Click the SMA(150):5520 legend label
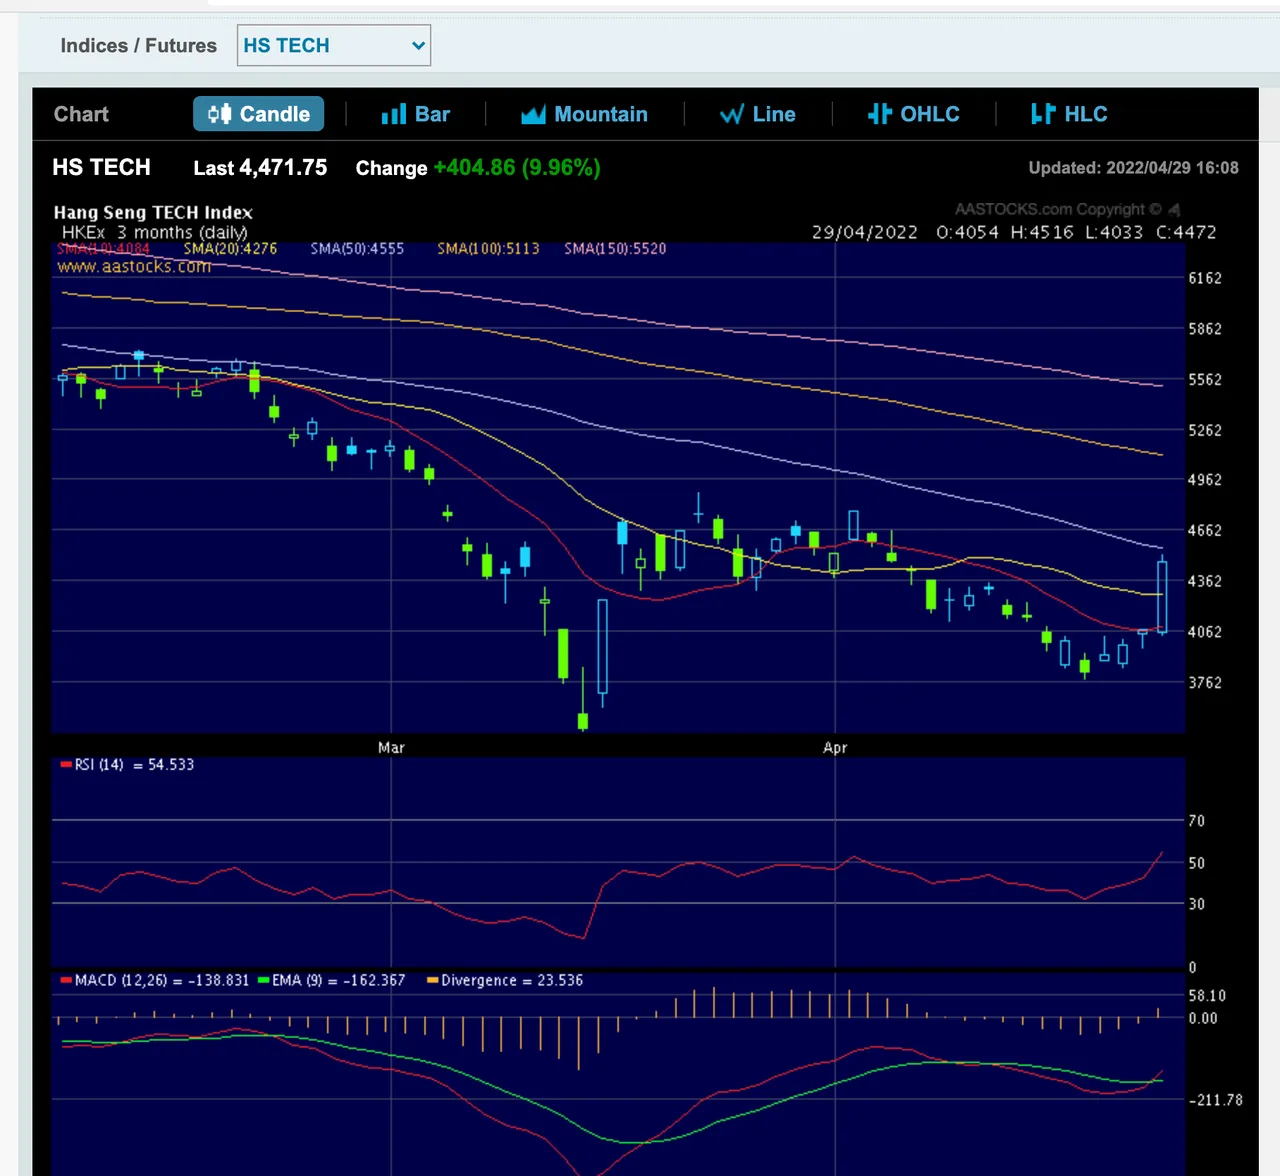1280x1176 pixels. (615, 248)
